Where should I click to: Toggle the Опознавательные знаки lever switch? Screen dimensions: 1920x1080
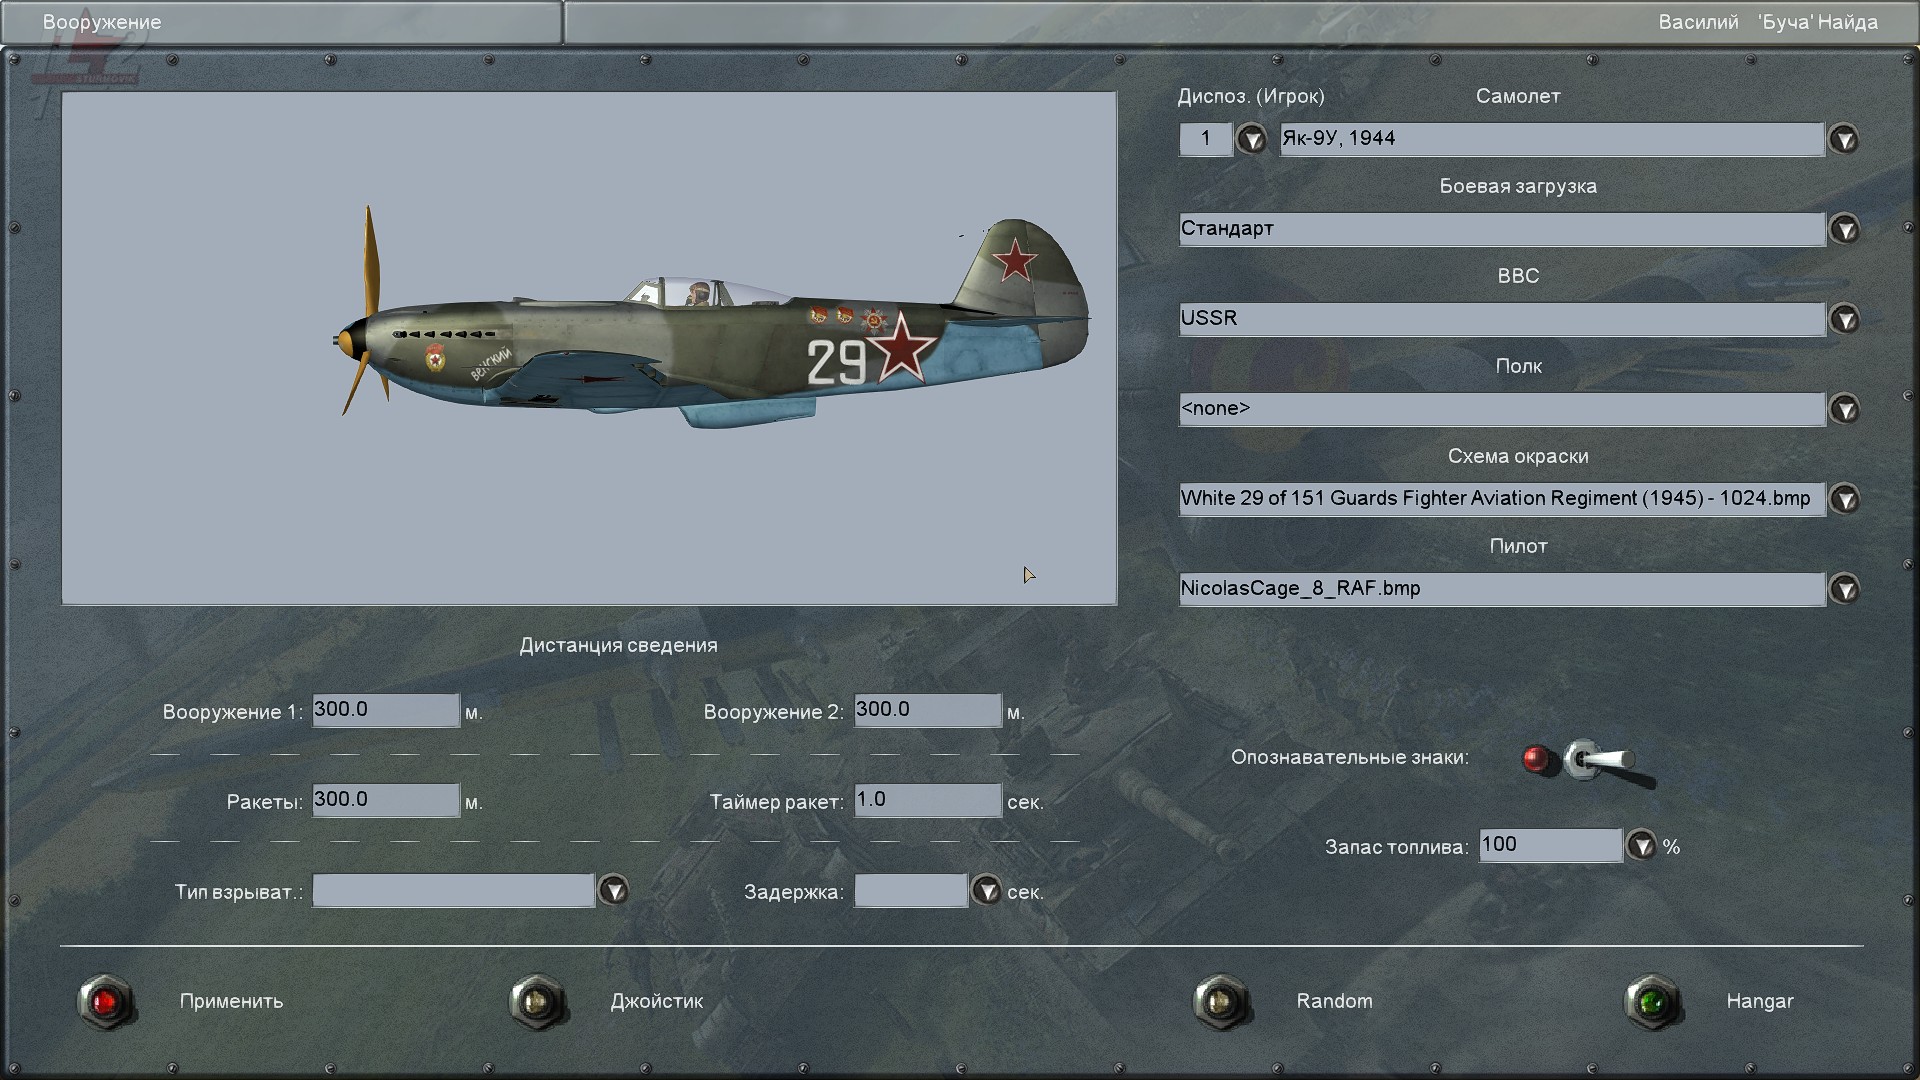point(1600,762)
